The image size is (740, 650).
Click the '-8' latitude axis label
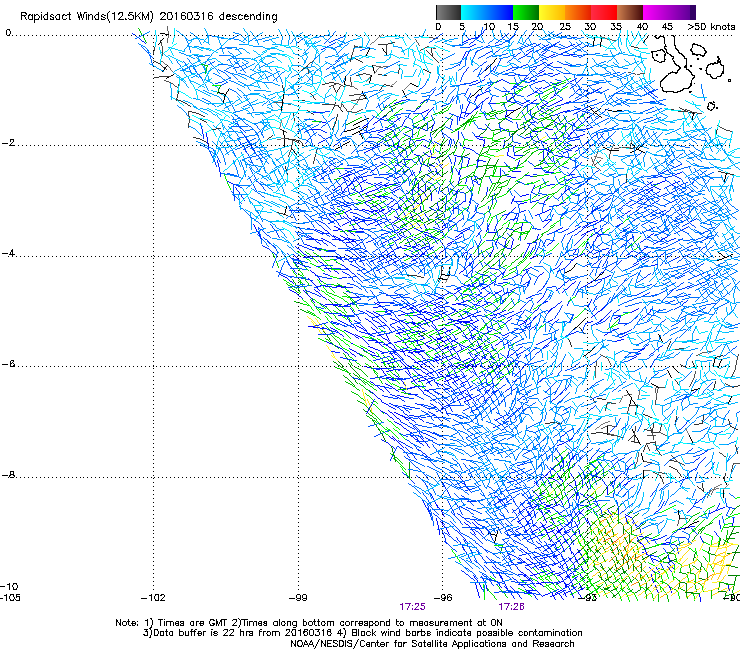tap(9, 475)
